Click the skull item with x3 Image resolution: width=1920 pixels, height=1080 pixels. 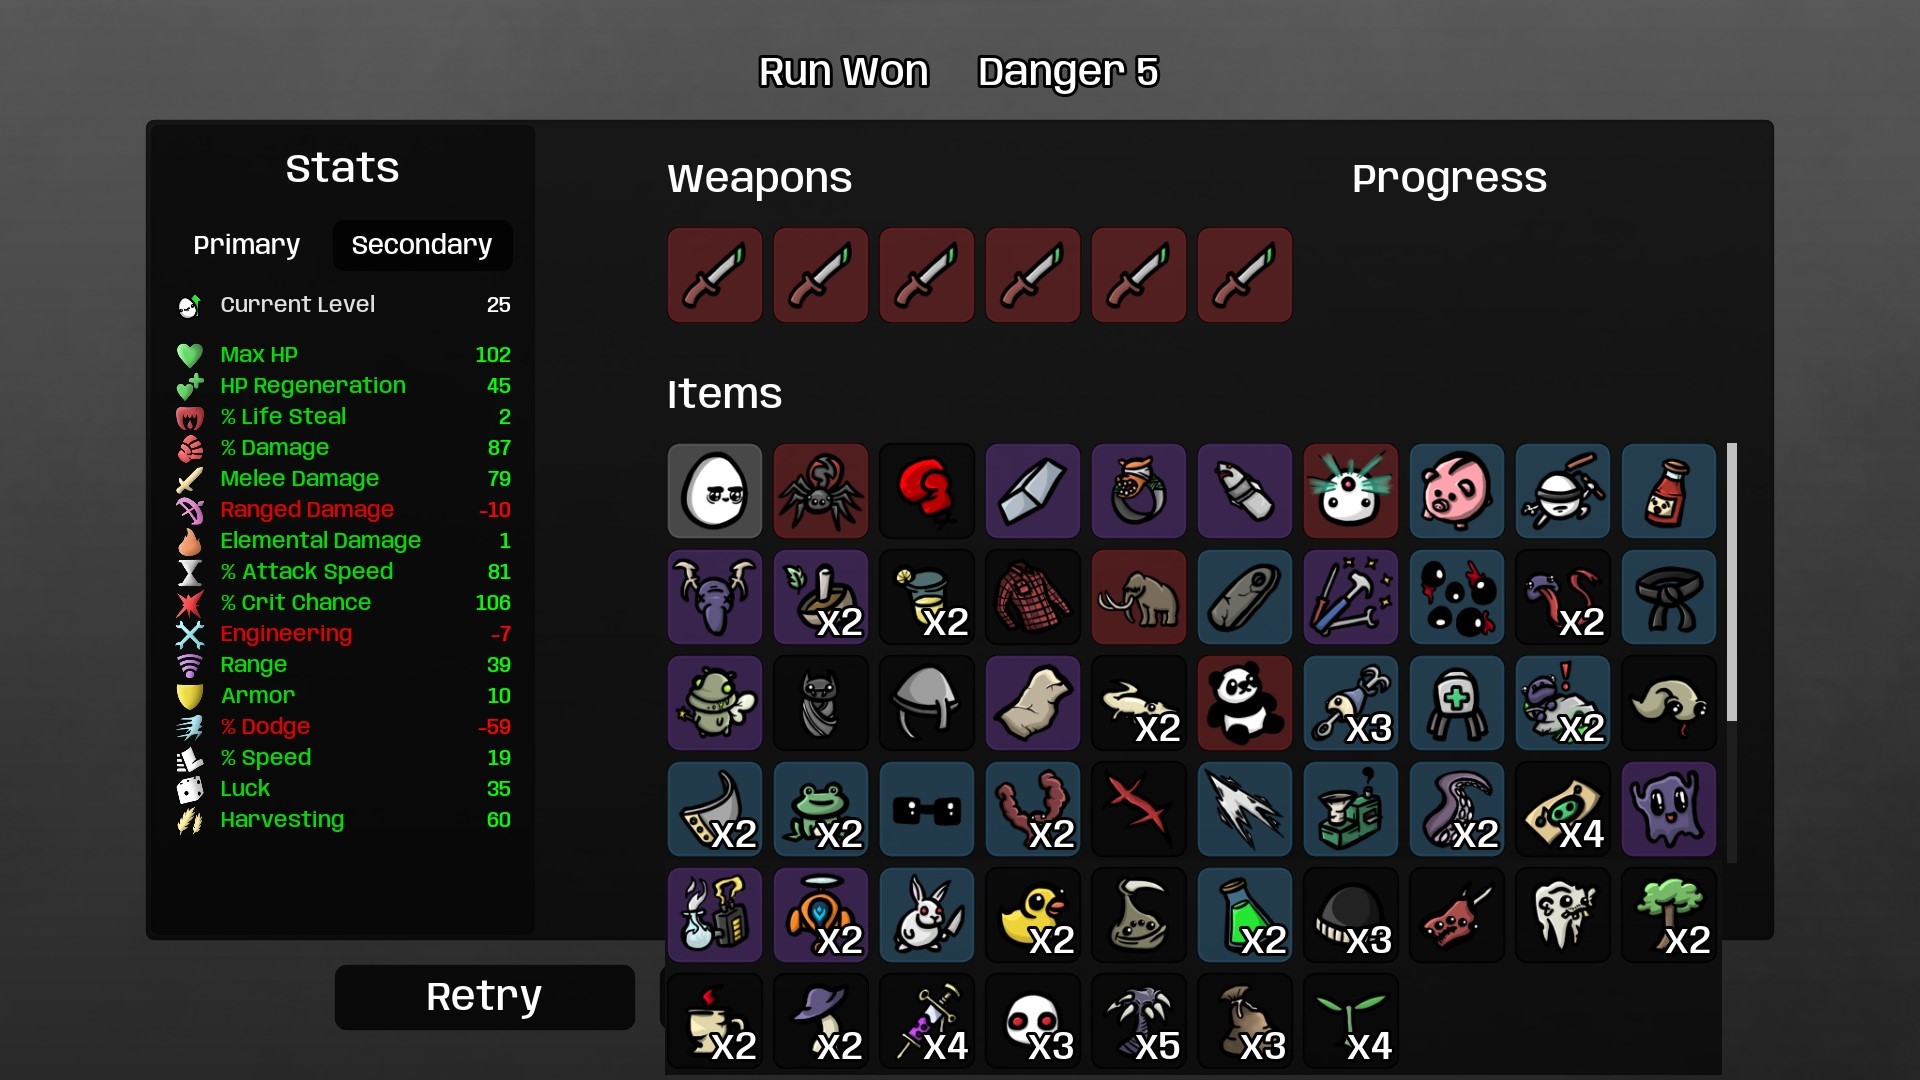click(x=1033, y=1021)
